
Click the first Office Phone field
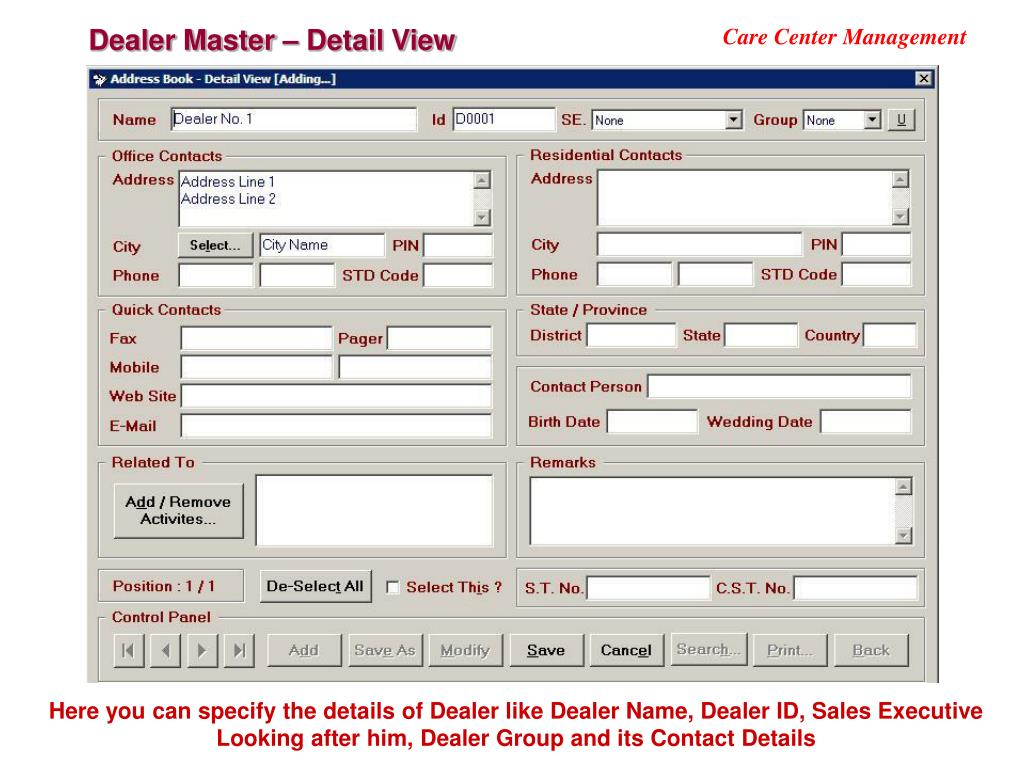[x=216, y=275]
